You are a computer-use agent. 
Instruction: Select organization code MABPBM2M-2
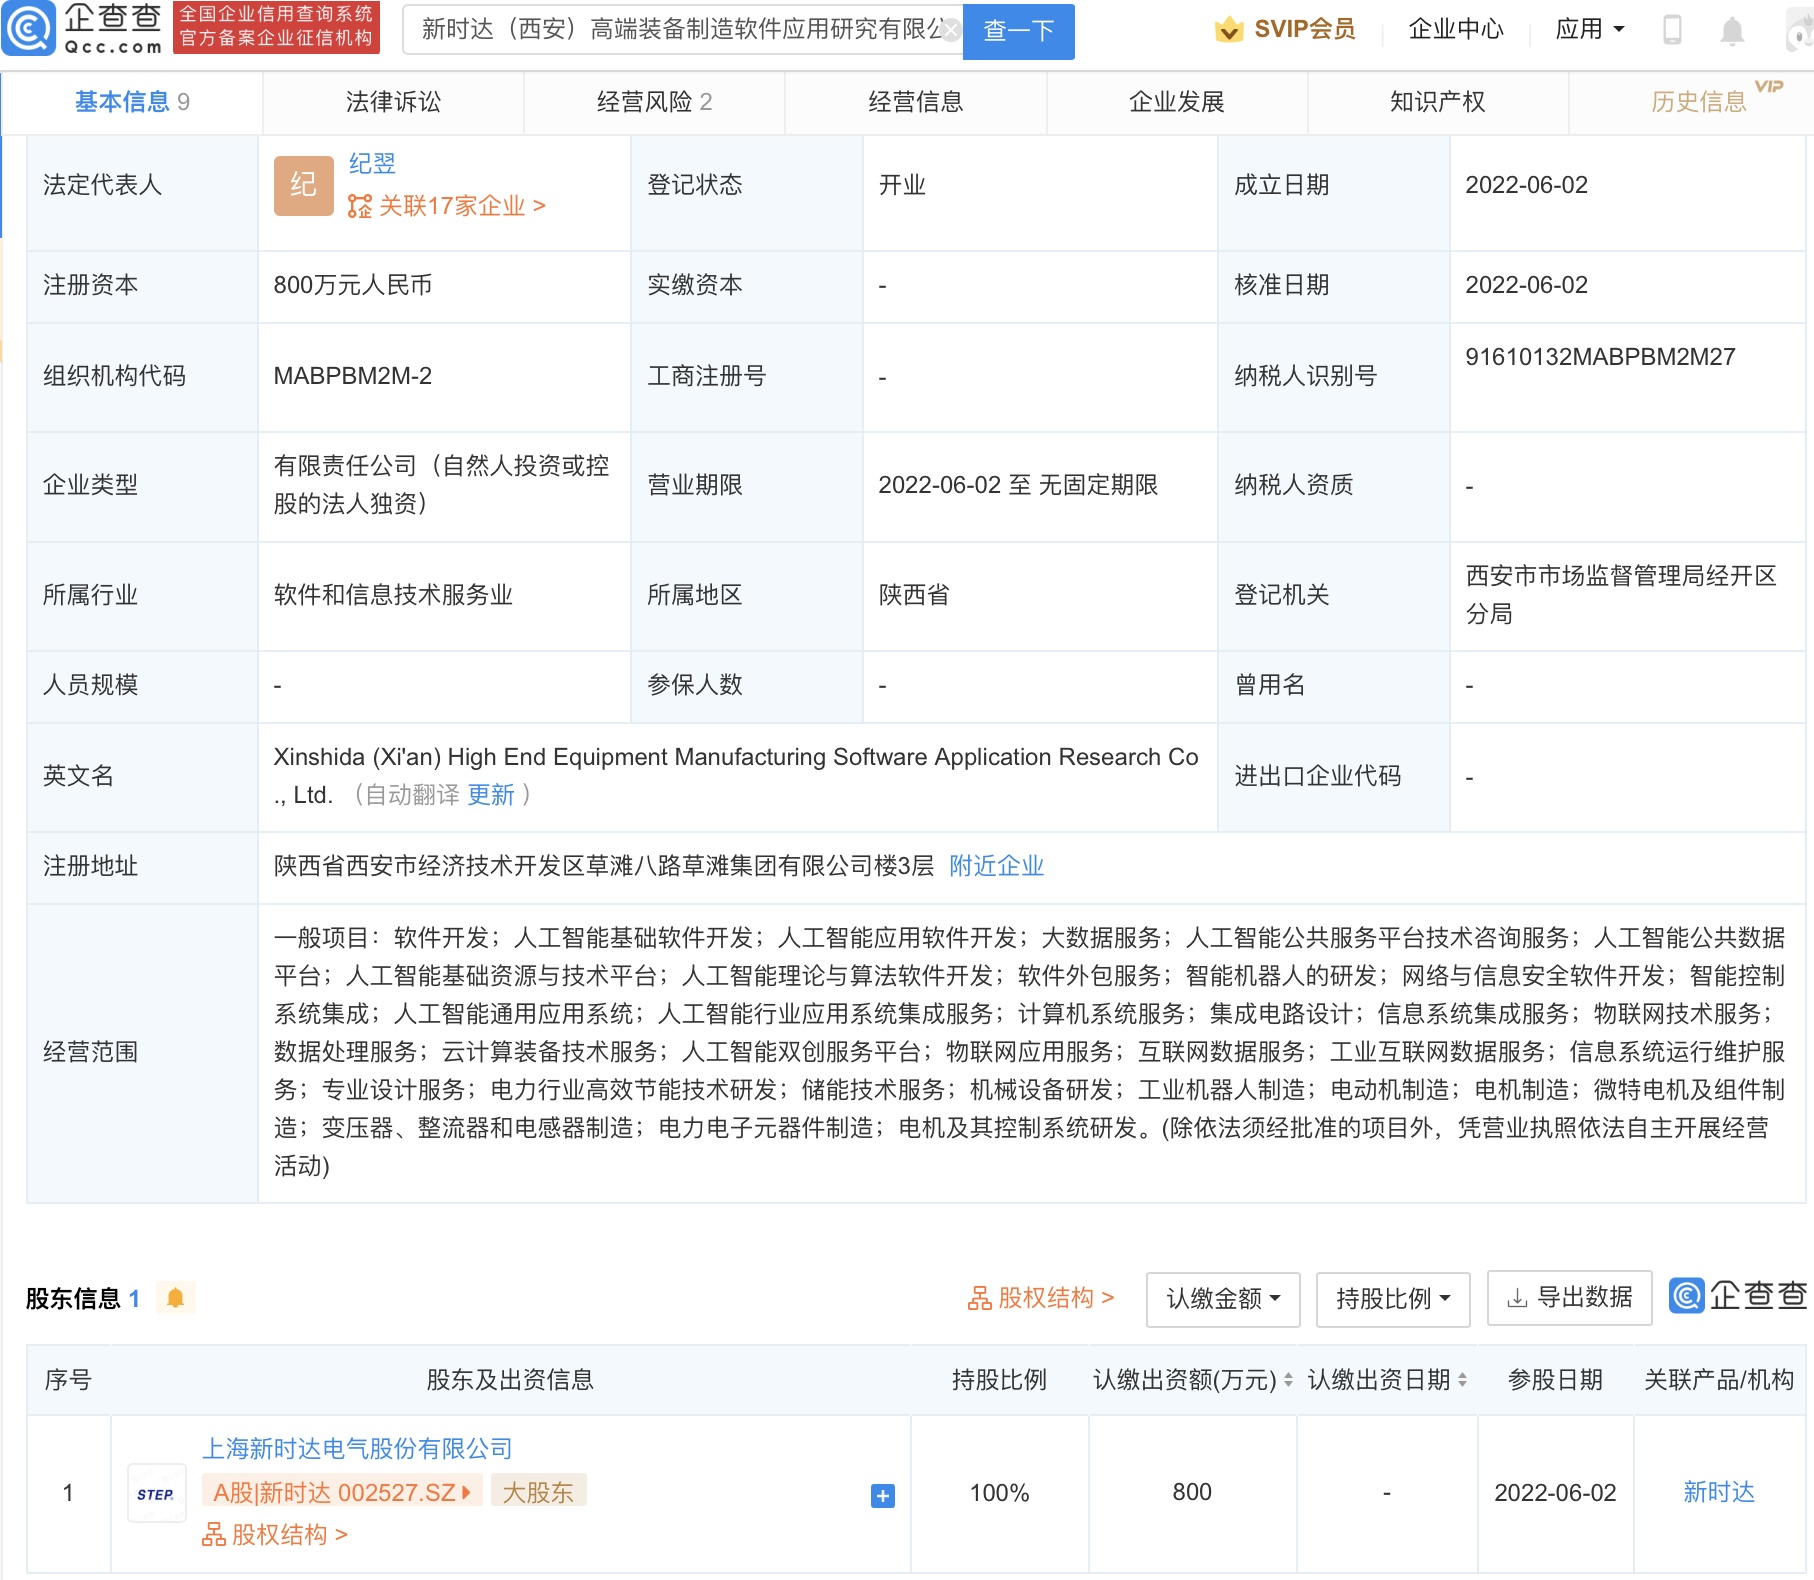(353, 376)
